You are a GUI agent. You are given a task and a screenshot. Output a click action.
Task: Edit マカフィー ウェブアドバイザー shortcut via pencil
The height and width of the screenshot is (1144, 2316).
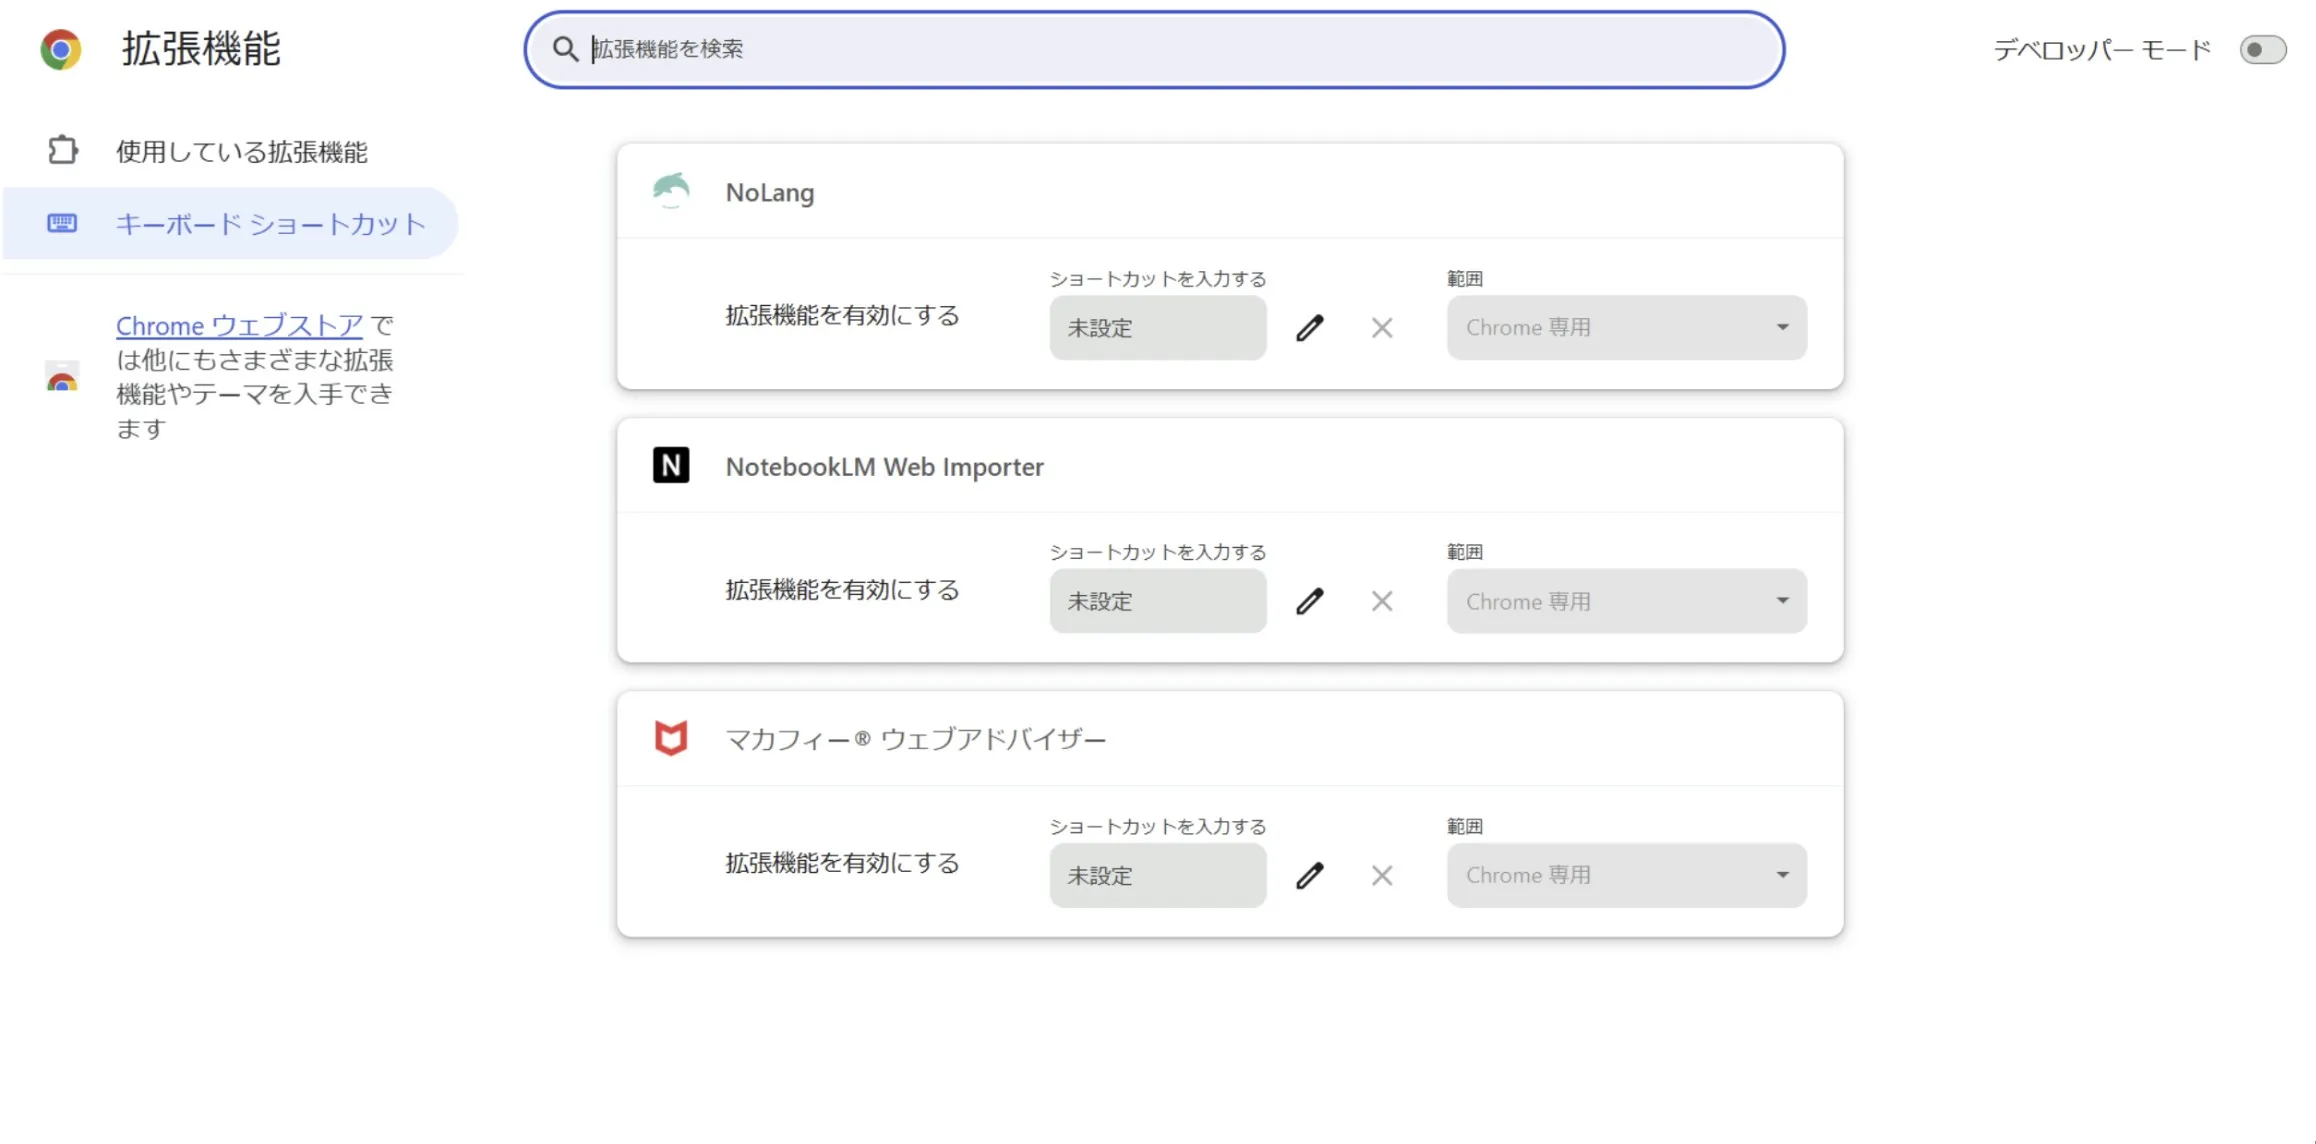tap(1310, 875)
